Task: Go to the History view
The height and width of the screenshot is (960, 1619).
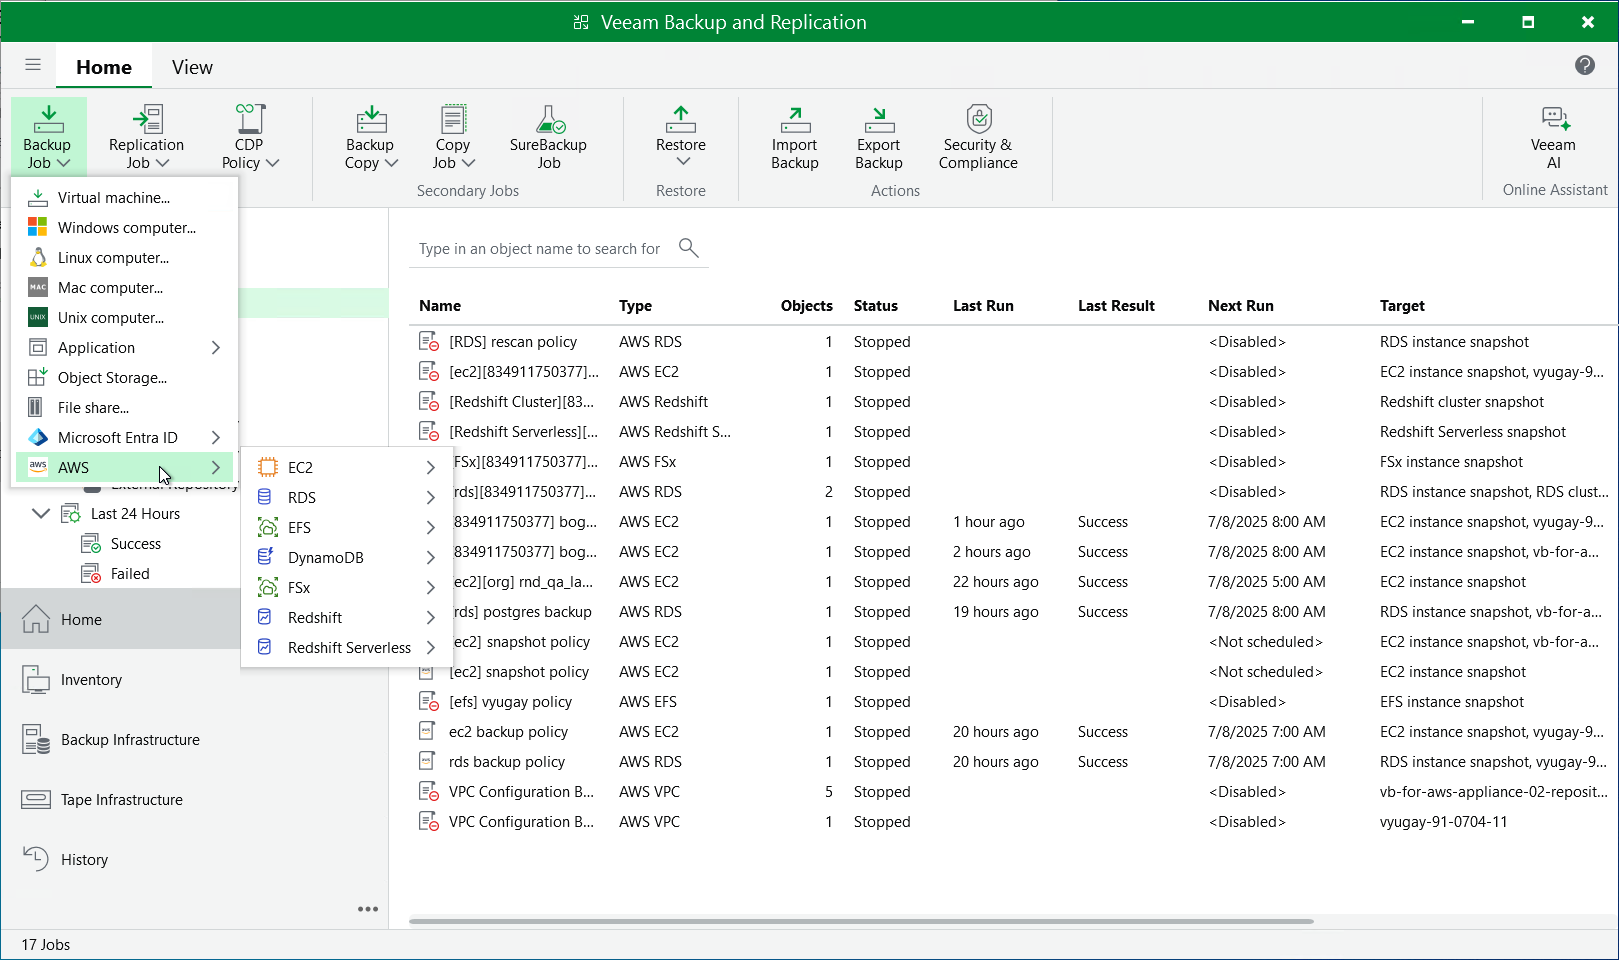Action: 84,860
